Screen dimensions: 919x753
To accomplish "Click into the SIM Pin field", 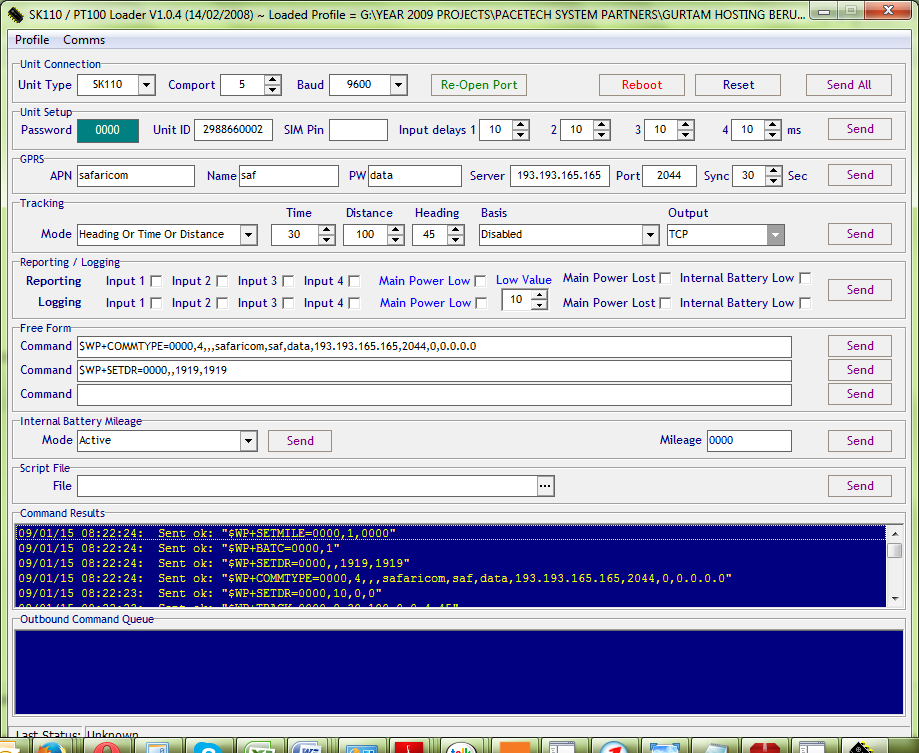I will (x=358, y=130).
